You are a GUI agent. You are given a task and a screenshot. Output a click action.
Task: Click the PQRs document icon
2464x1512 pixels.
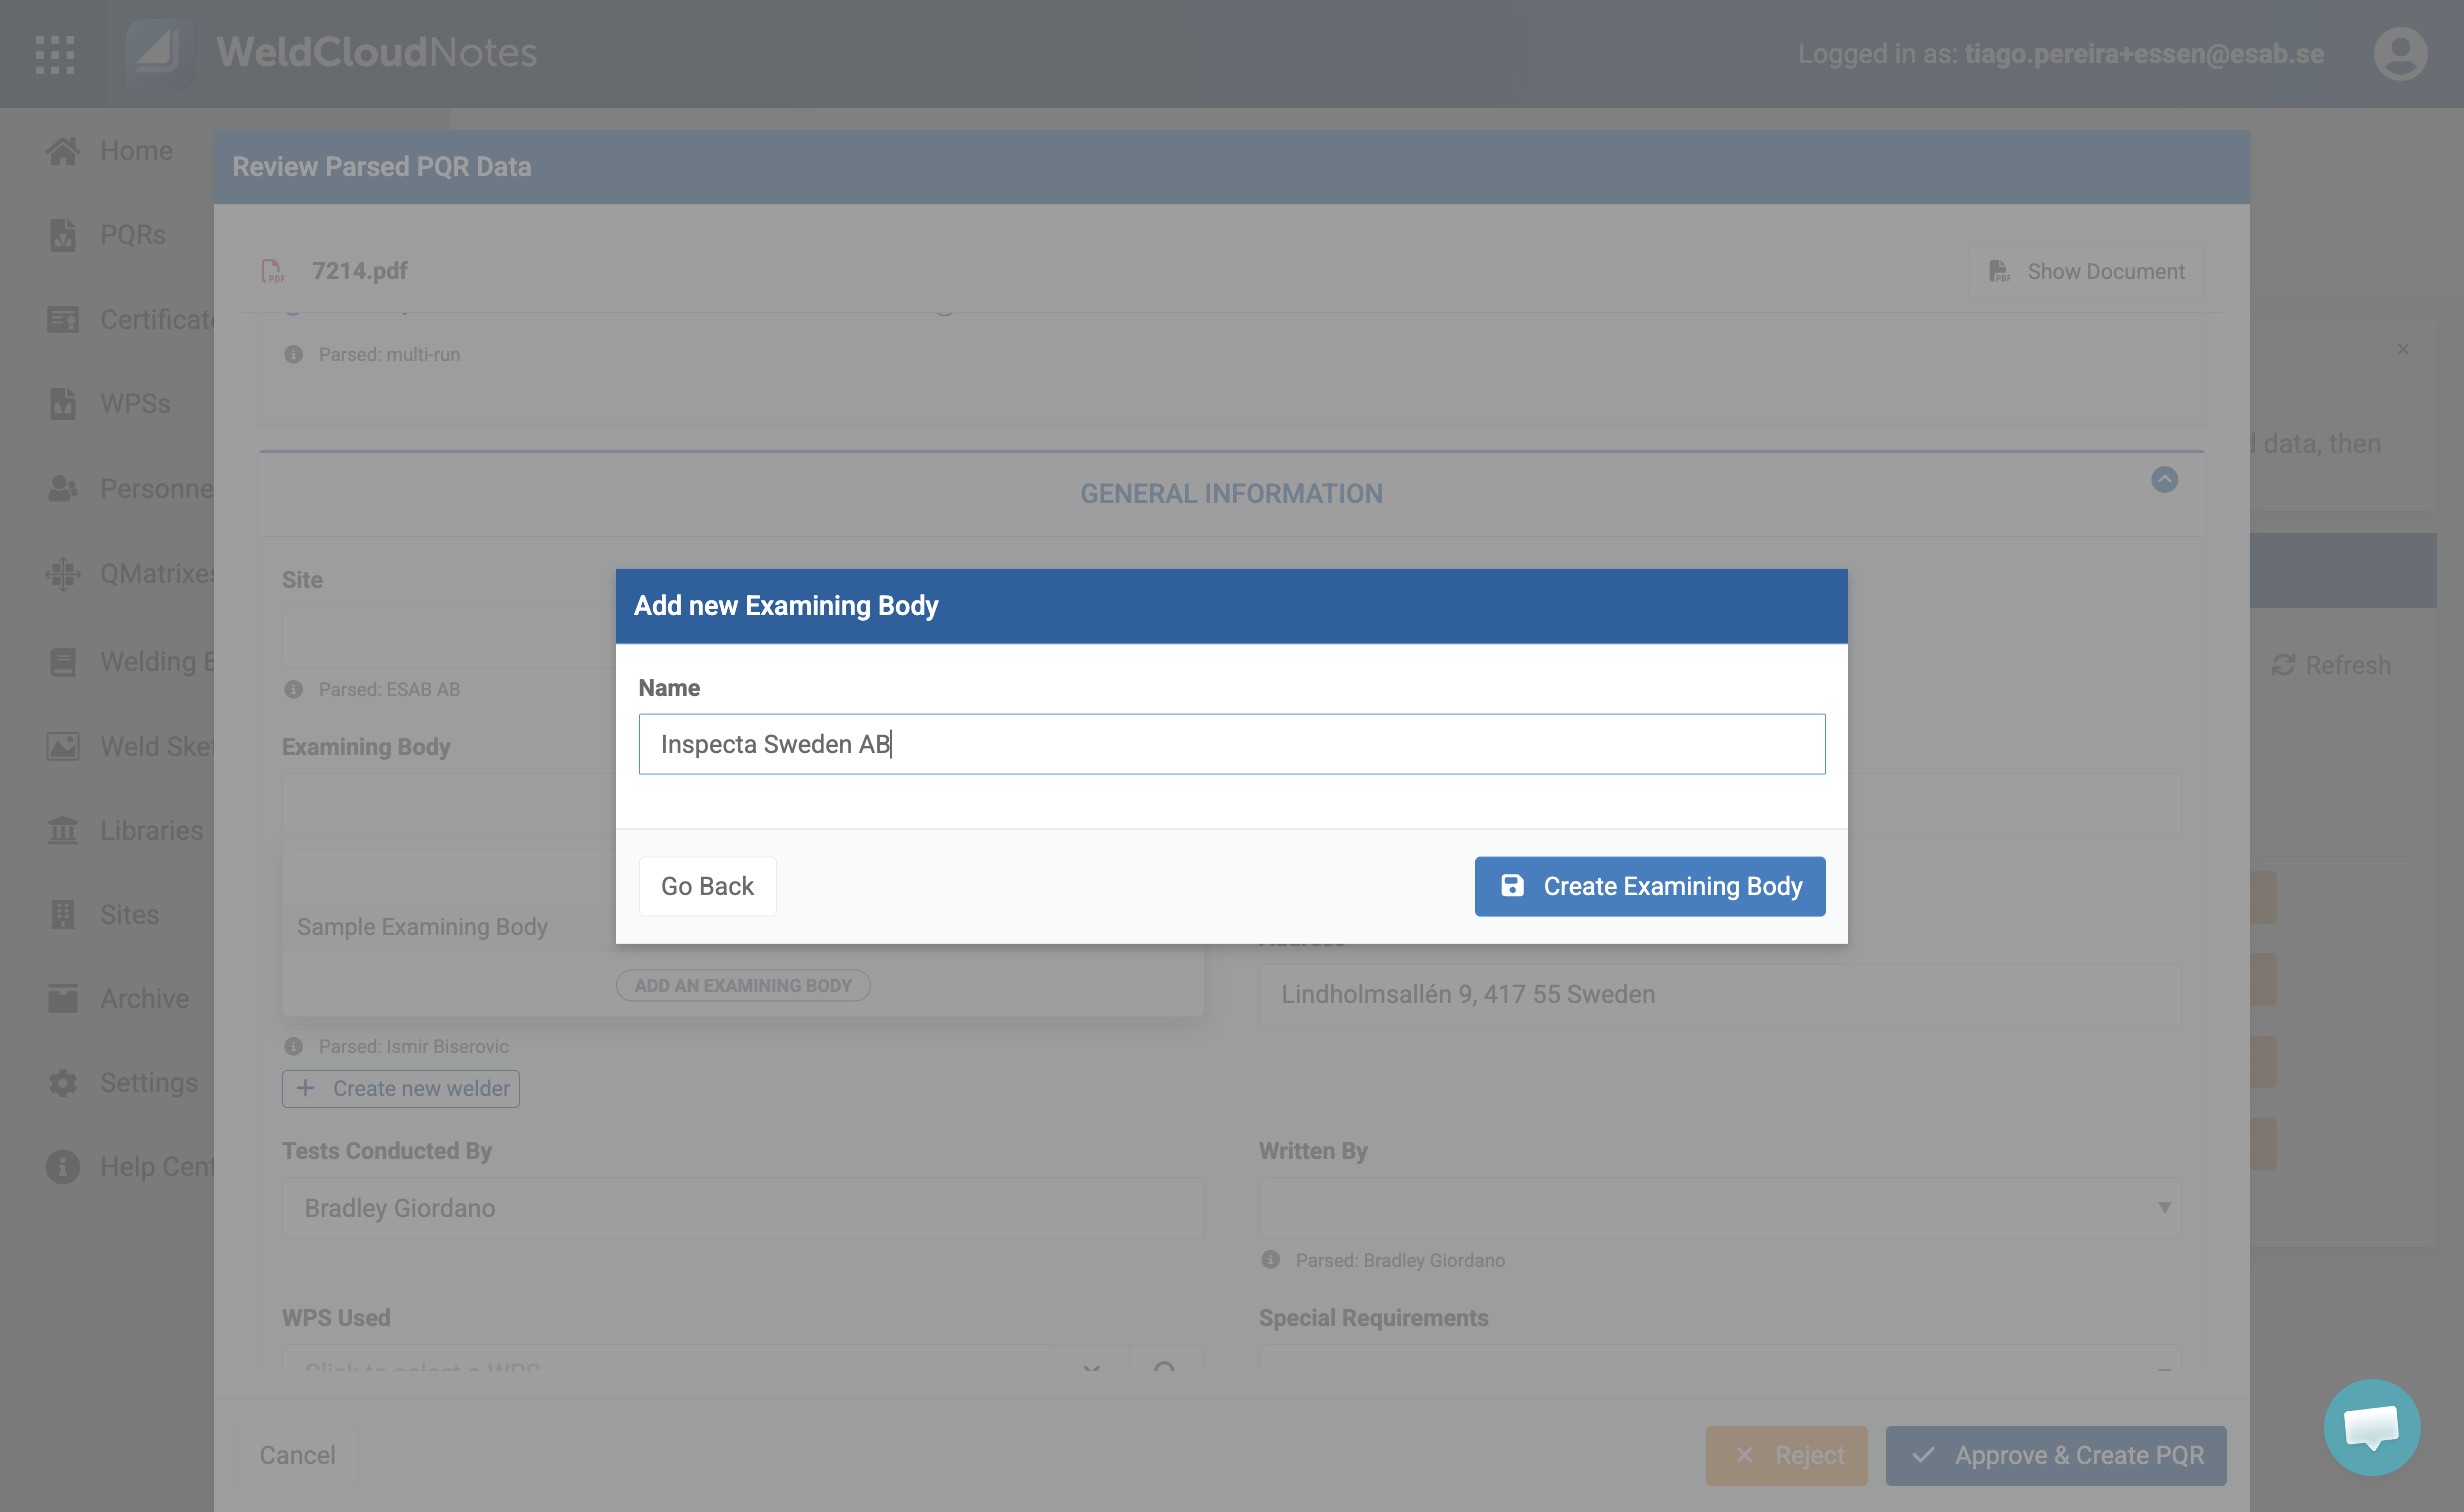(x=62, y=235)
